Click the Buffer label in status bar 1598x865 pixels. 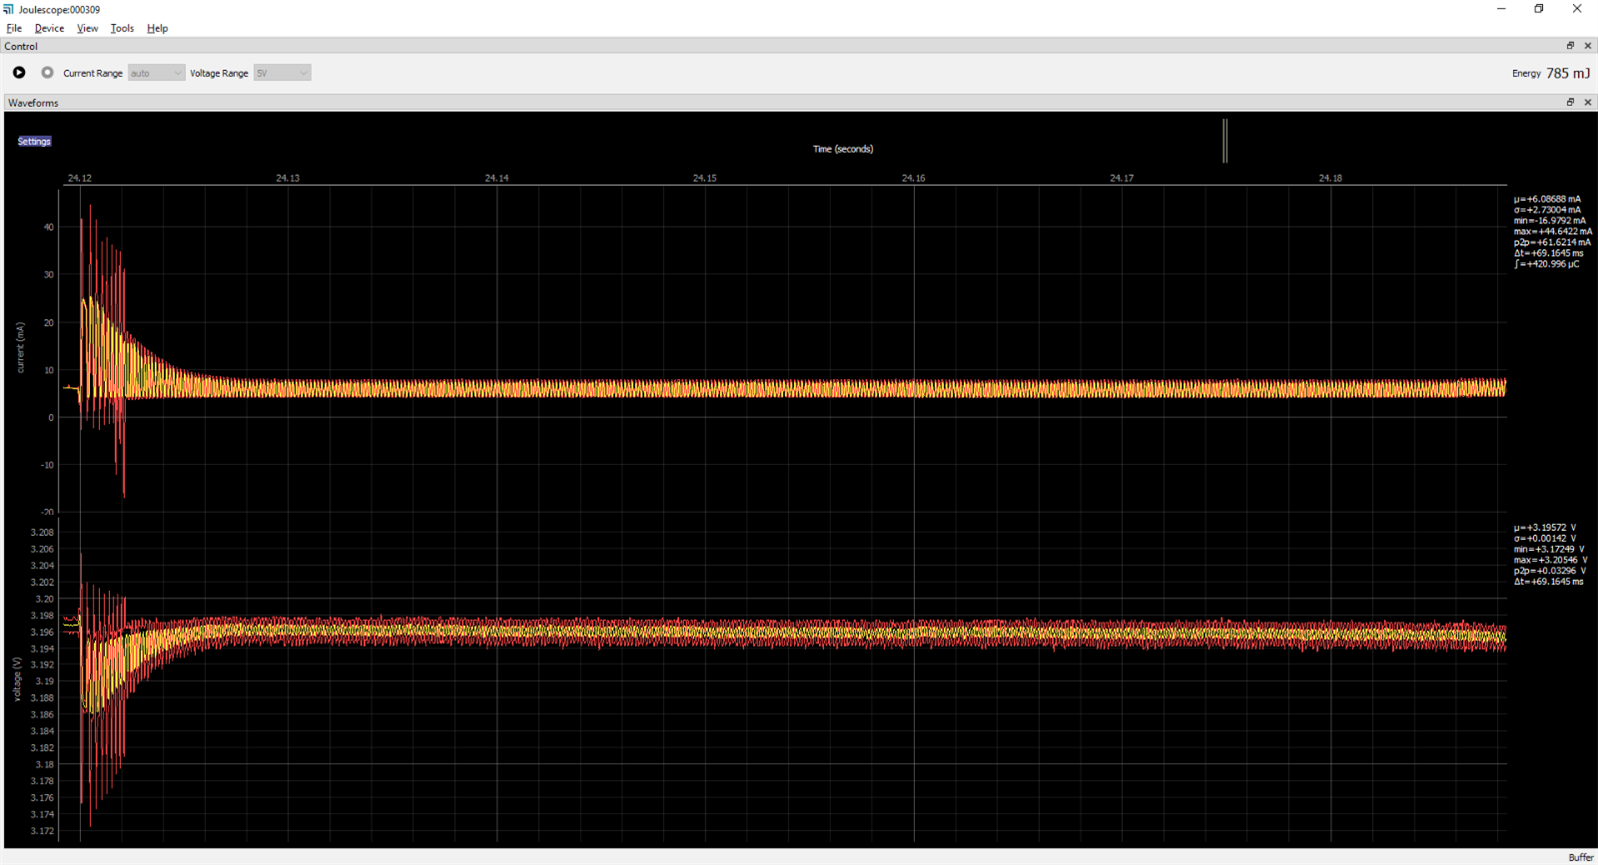(1580, 857)
